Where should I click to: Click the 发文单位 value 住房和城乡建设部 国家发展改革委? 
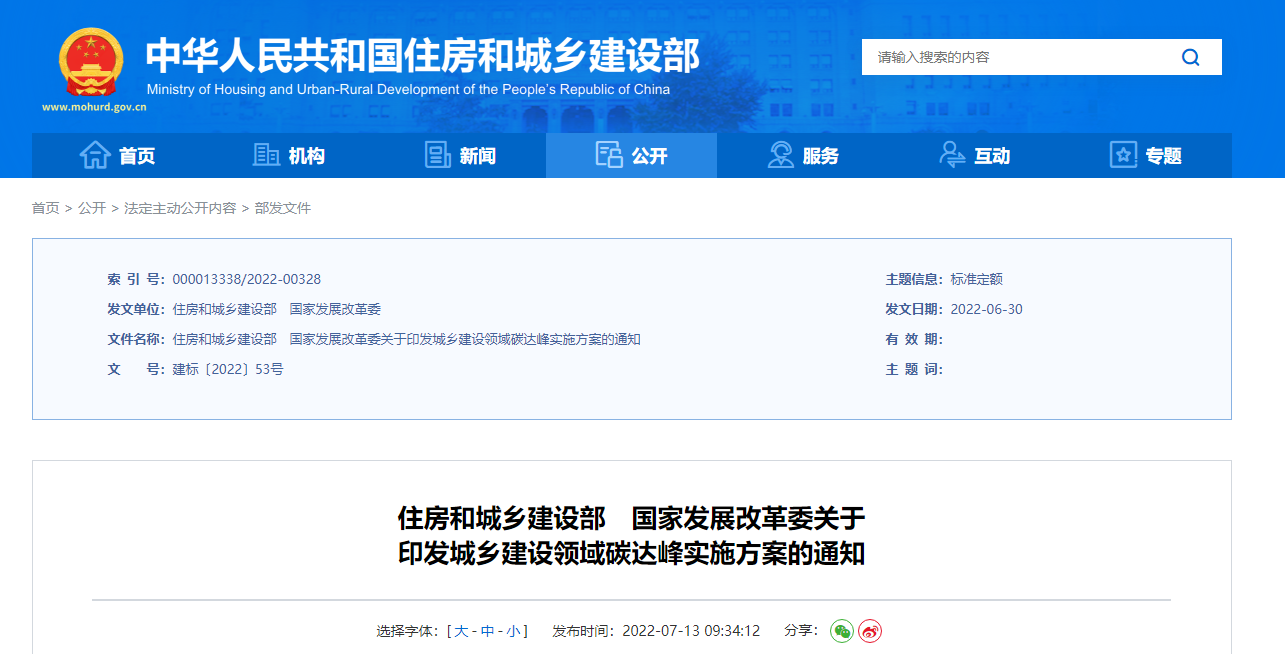pyautogui.click(x=277, y=309)
